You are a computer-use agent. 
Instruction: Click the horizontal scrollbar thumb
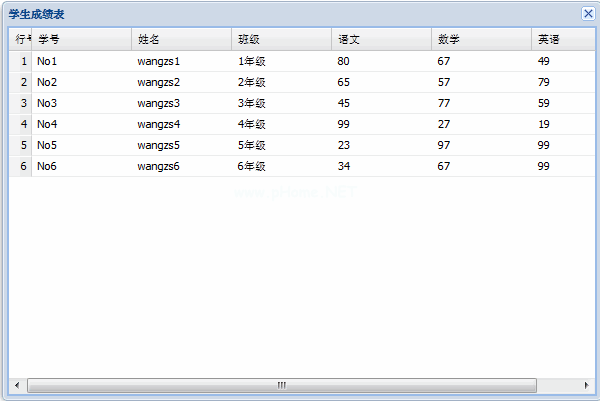pos(282,385)
